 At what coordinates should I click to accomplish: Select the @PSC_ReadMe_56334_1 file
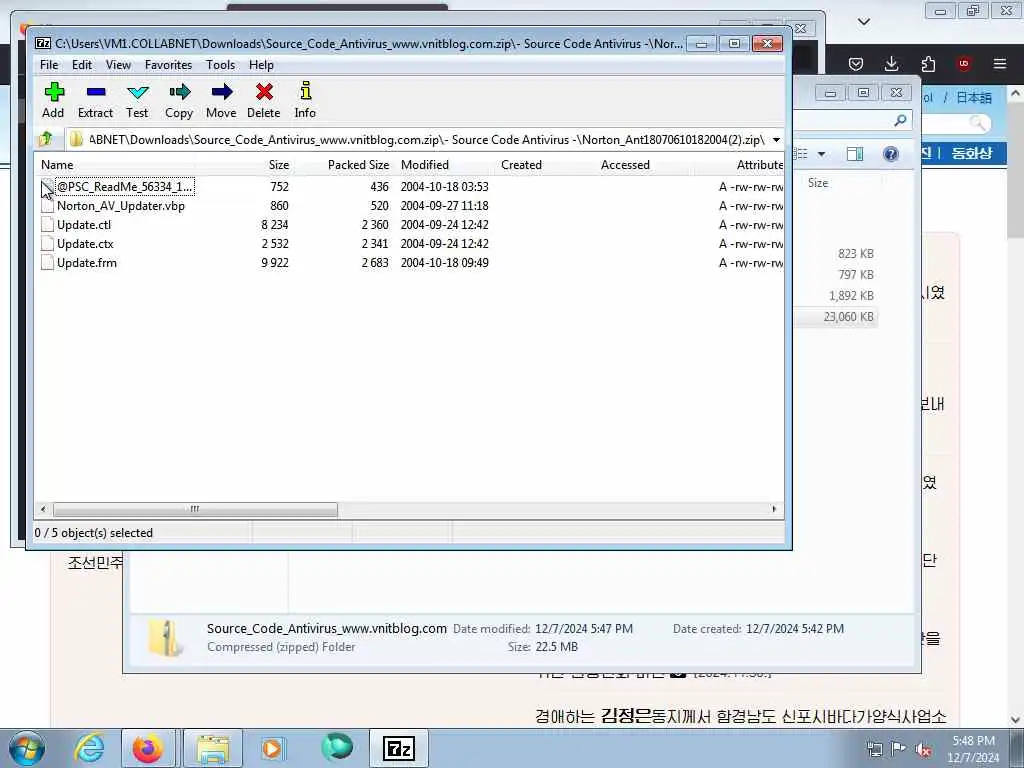[x=124, y=187]
